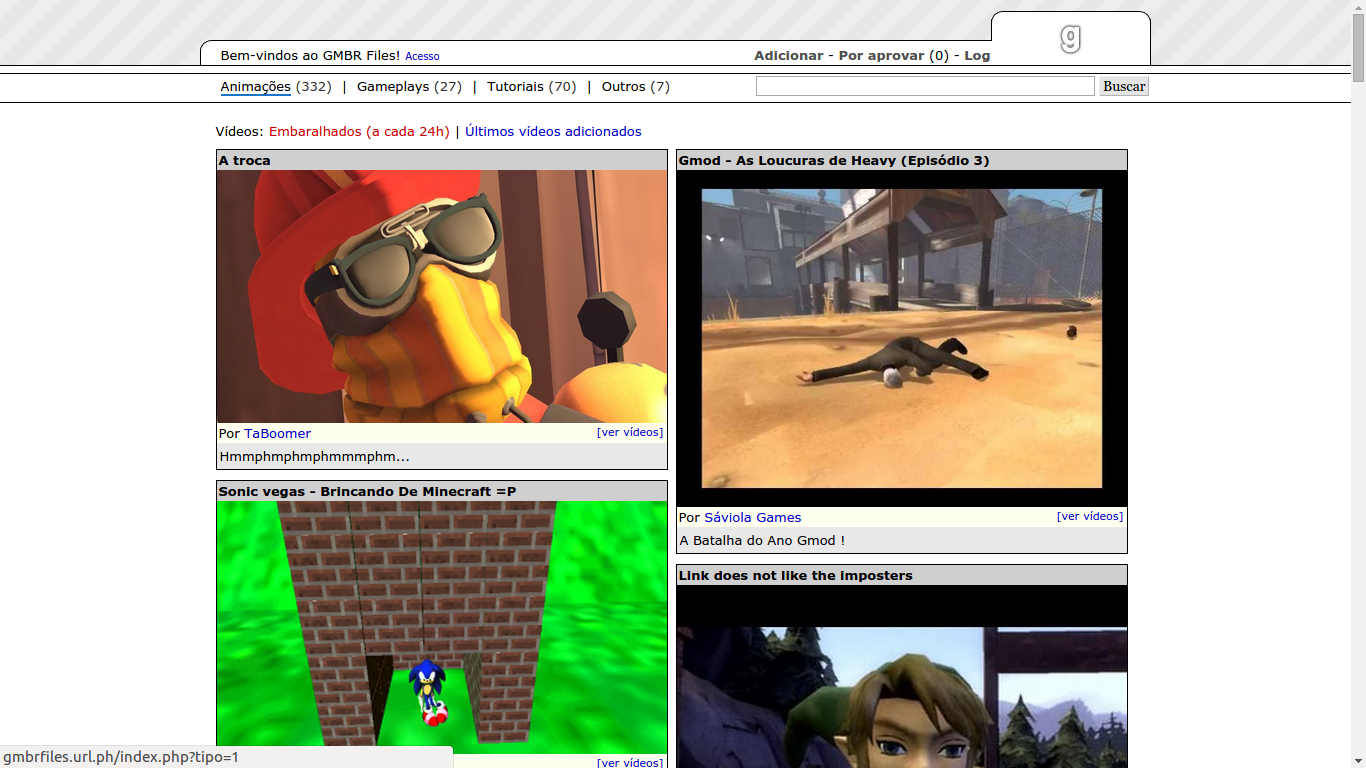Focus the search text field

925,87
